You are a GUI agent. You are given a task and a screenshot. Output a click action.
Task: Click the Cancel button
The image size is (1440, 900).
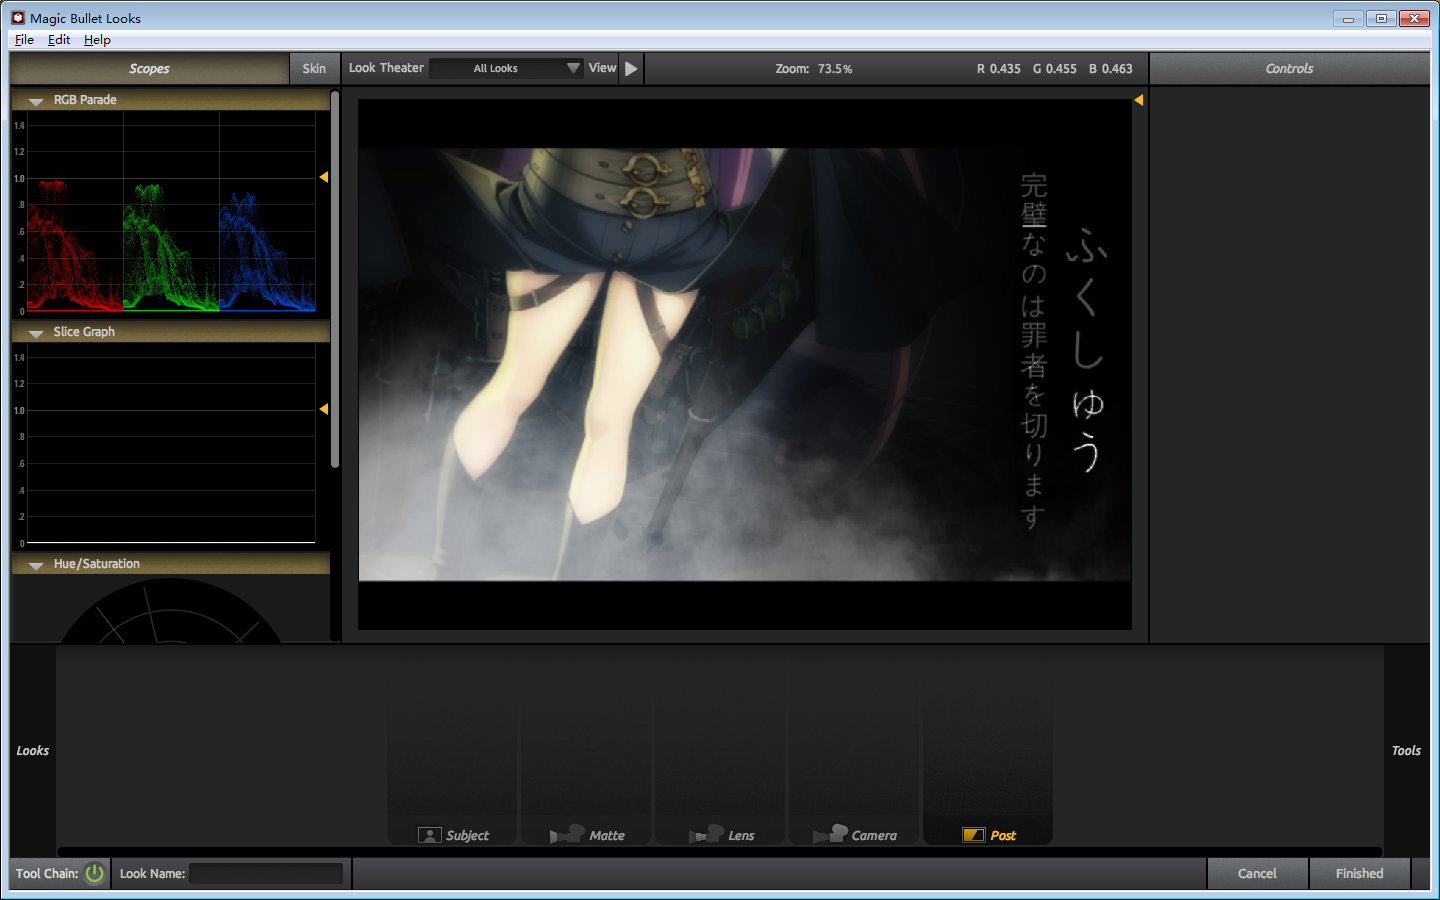pyautogui.click(x=1257, y=873)
